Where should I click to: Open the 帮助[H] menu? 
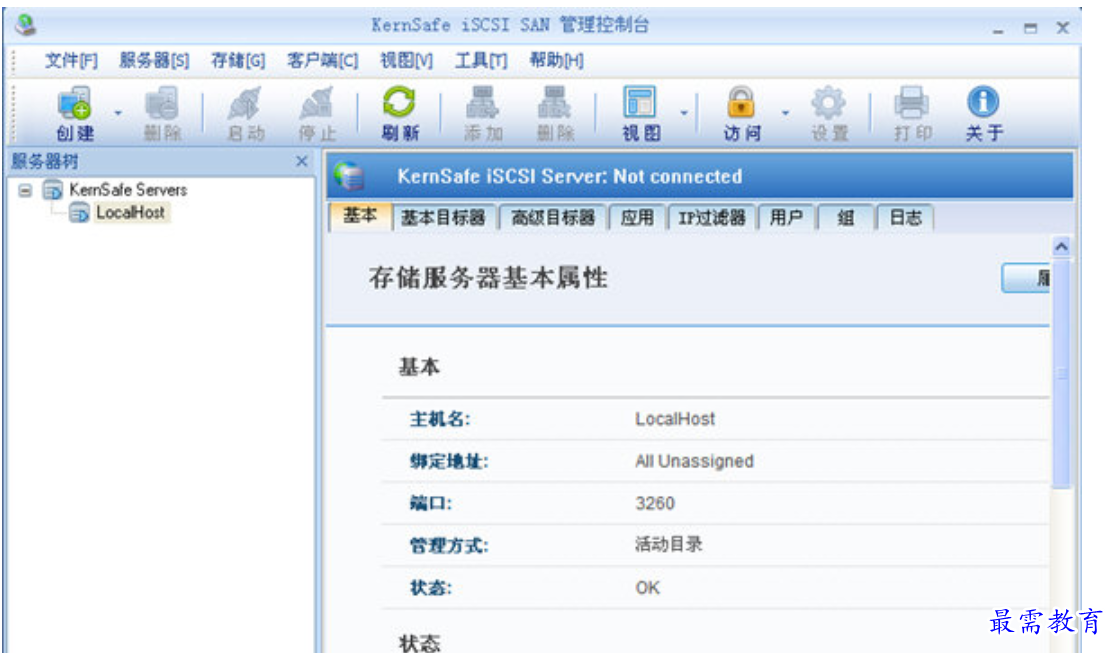[556, 61]
